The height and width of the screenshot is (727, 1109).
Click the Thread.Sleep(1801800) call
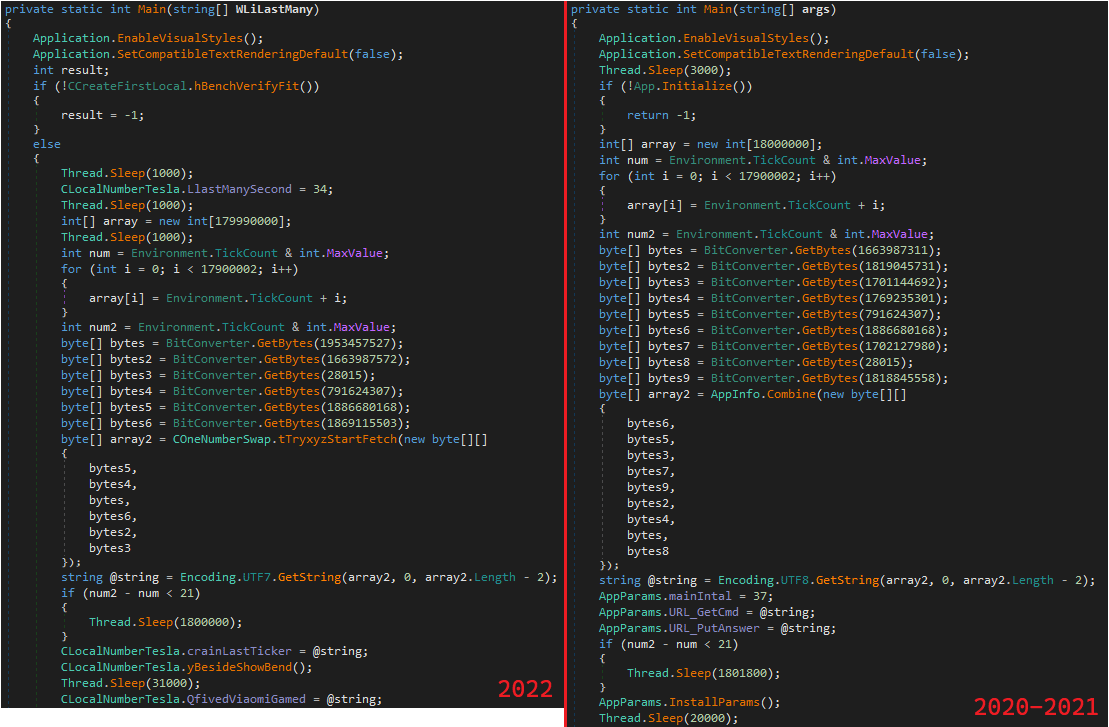(704, 674)
